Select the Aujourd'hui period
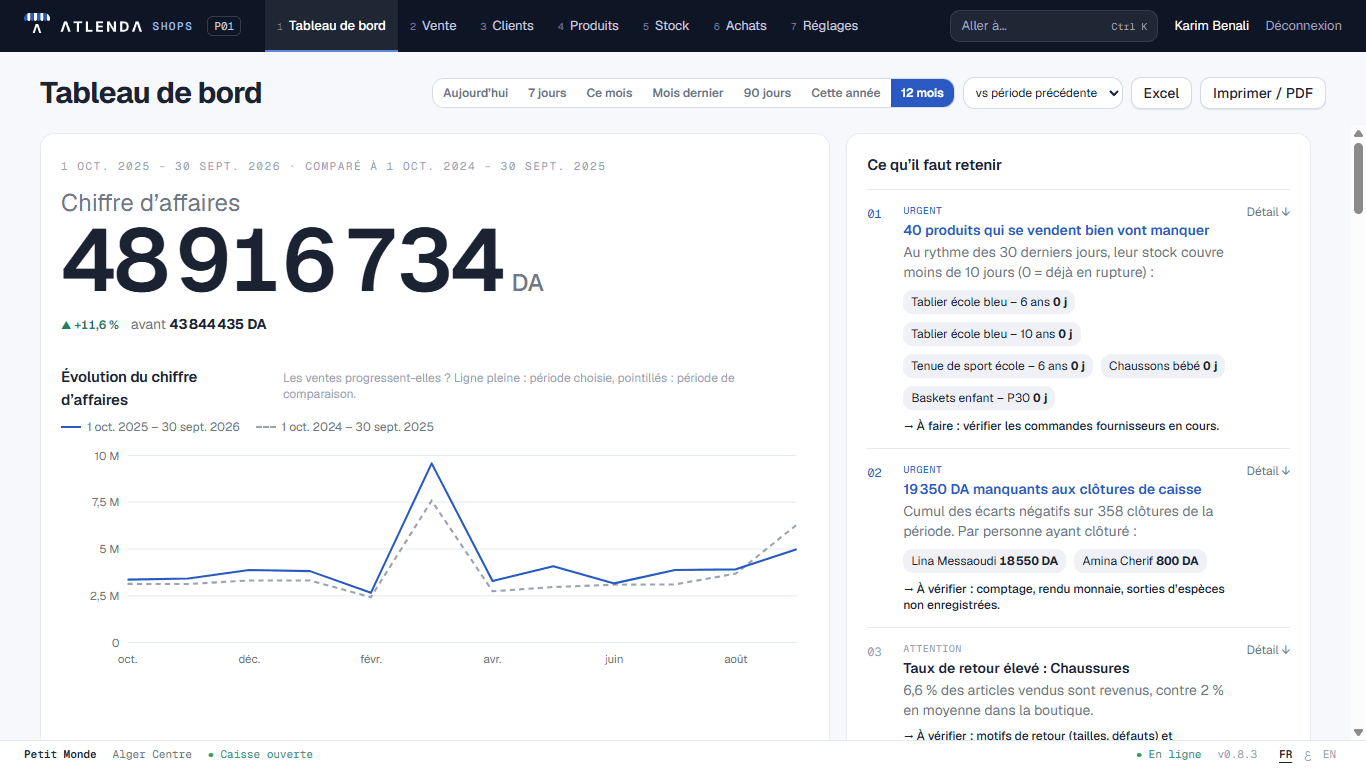Image resolution: width=1366 pixels, height=768 pixels. pyautogui.click(x=476, y=93)
